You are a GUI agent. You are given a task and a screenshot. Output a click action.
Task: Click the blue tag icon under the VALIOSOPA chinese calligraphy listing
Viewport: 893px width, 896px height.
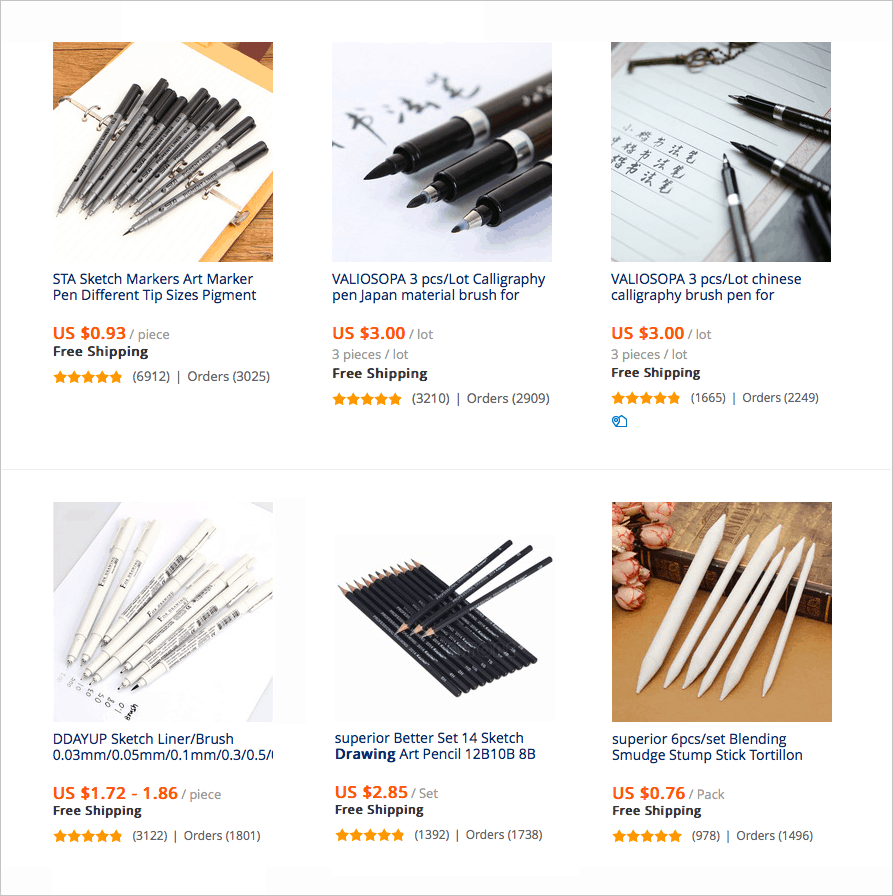619,422
